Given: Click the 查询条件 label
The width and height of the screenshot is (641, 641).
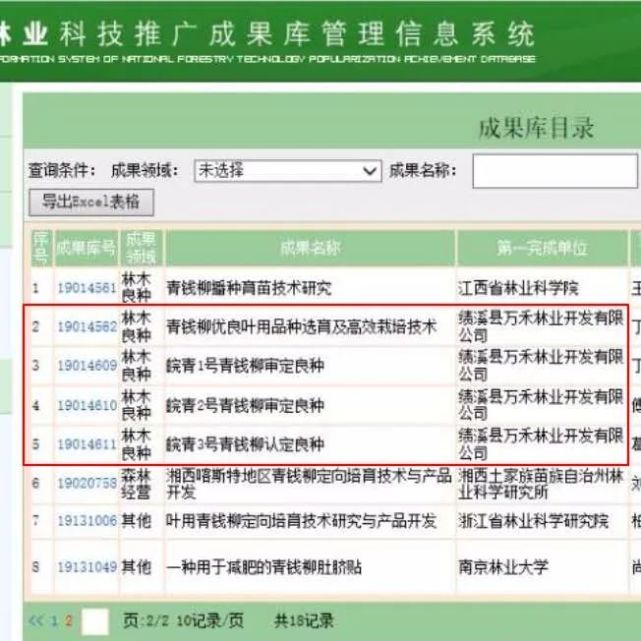Looking at the screenshot, I should (62, 170).
